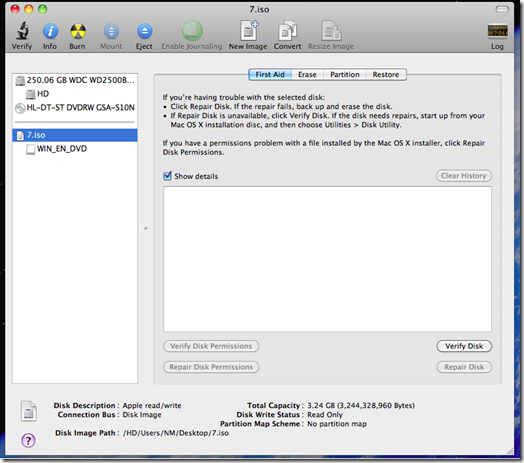
Task: Click inside the details log area
Action: pyautogui.click(x=328, y=259)
